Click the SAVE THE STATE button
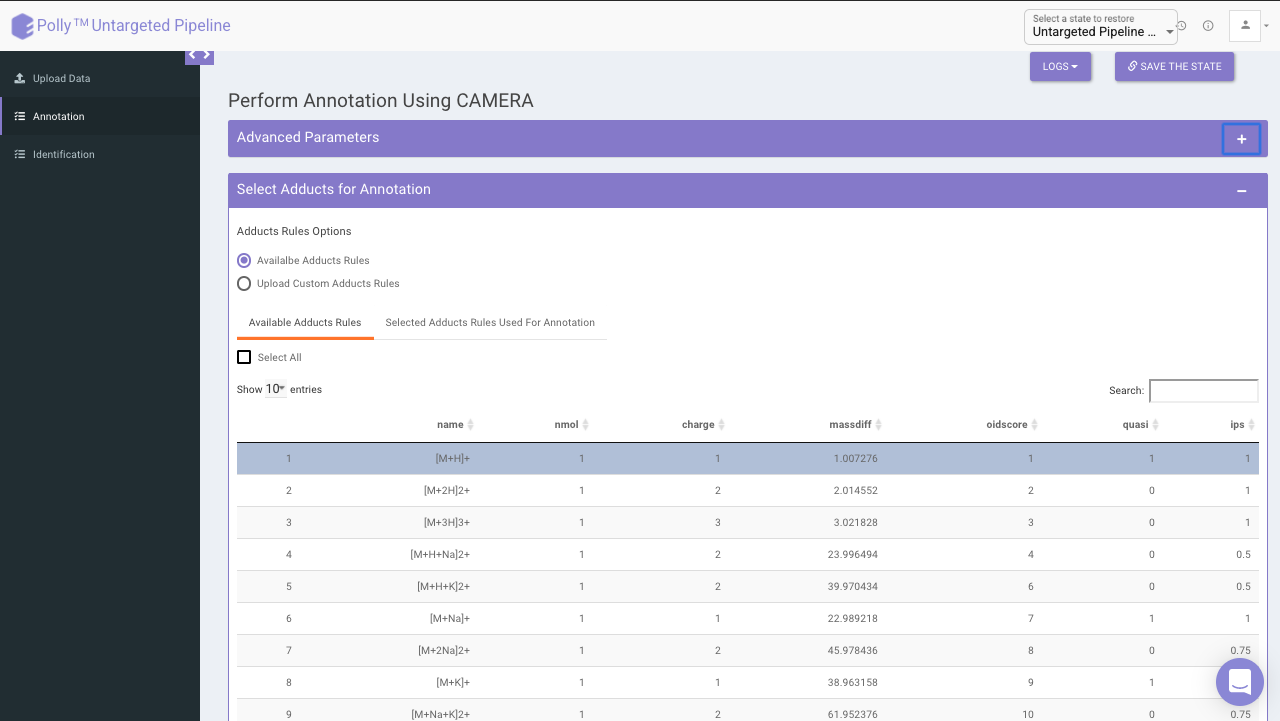Screen dimensions: 1280x721 tap(1175, 66)
